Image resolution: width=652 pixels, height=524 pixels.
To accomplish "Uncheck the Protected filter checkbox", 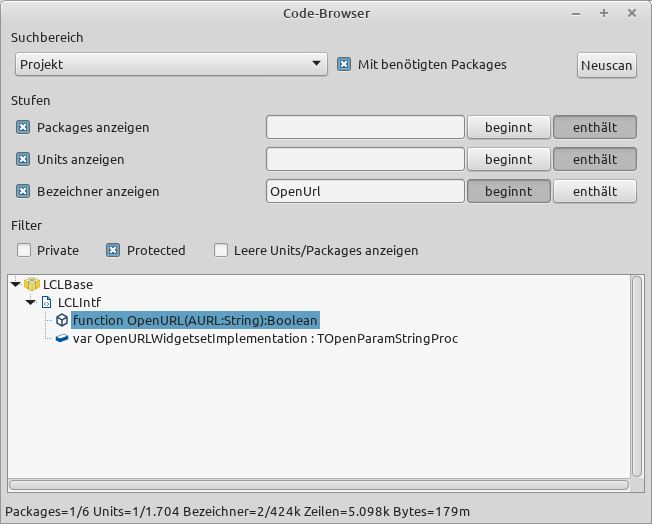I will (x=113, y=251).
